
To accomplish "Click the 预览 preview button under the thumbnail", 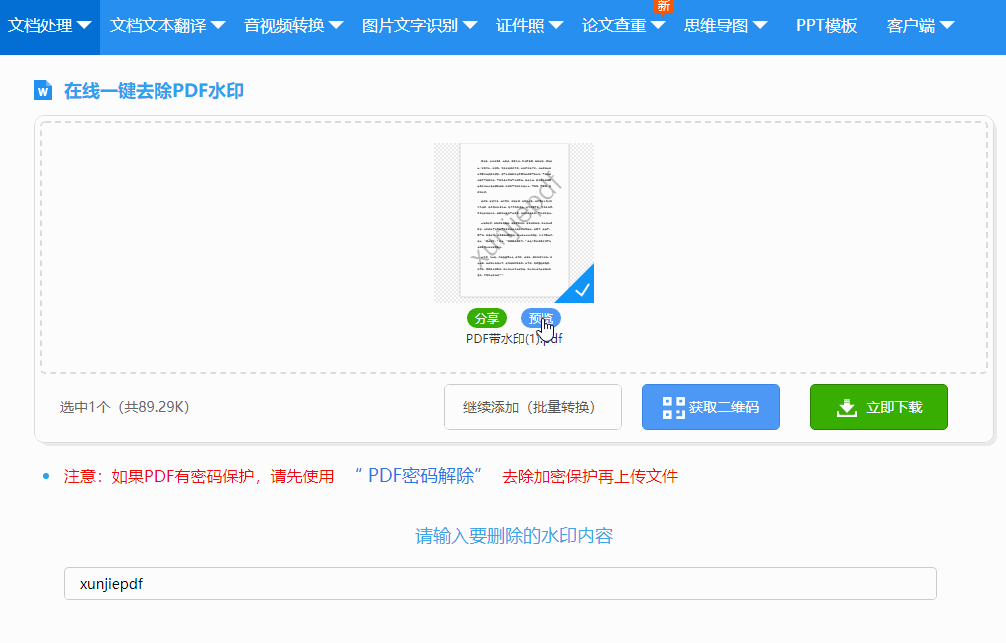I will [540, 318].
